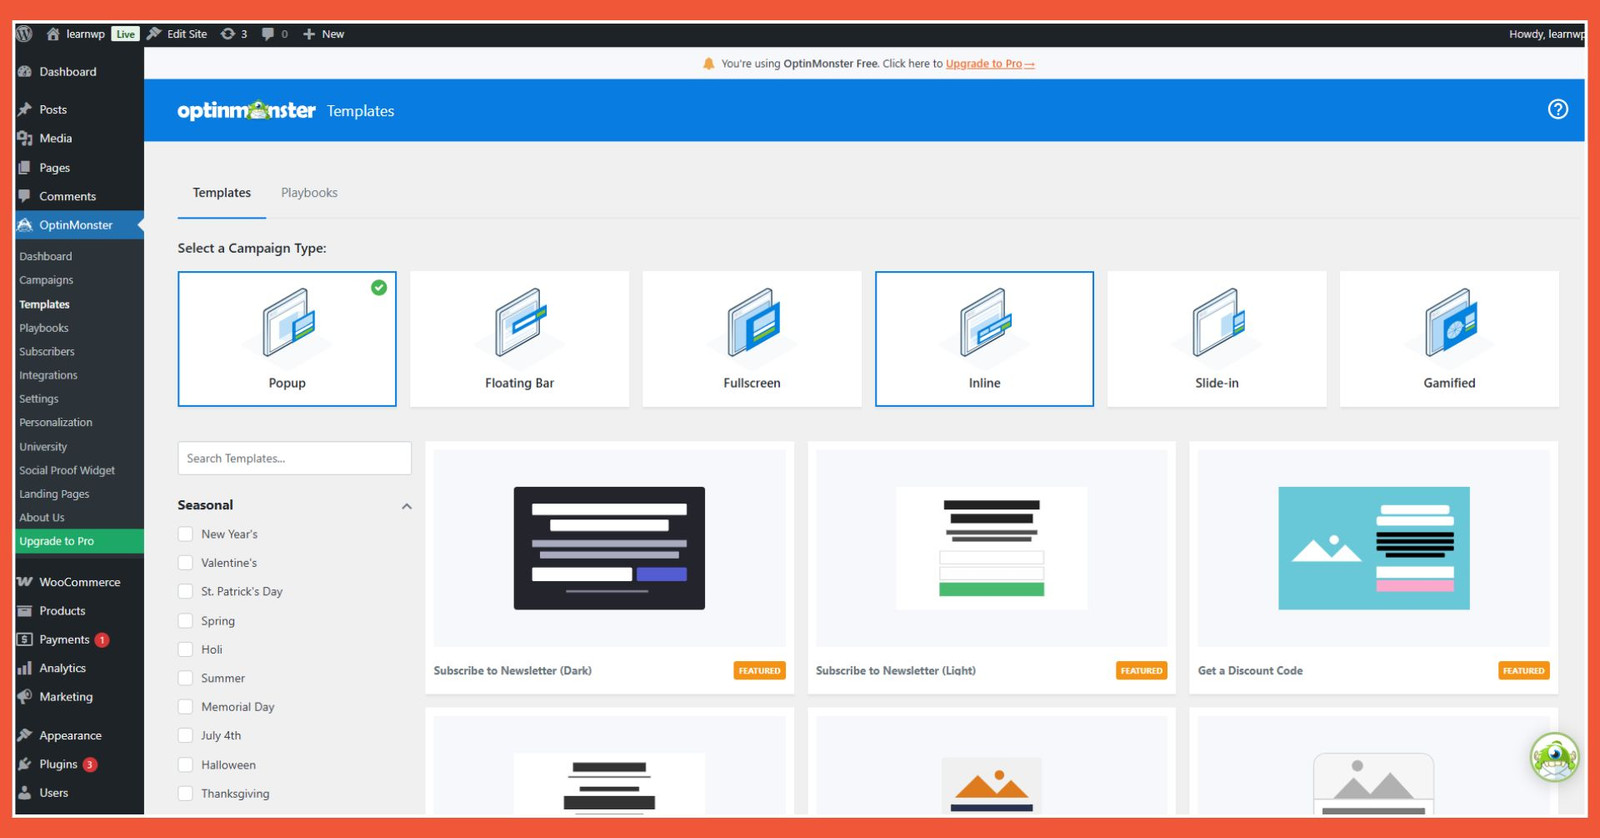Open Subscribe to Newsletter (Dark) template
Screen dimensions: 1600x838
click(609, 567)
